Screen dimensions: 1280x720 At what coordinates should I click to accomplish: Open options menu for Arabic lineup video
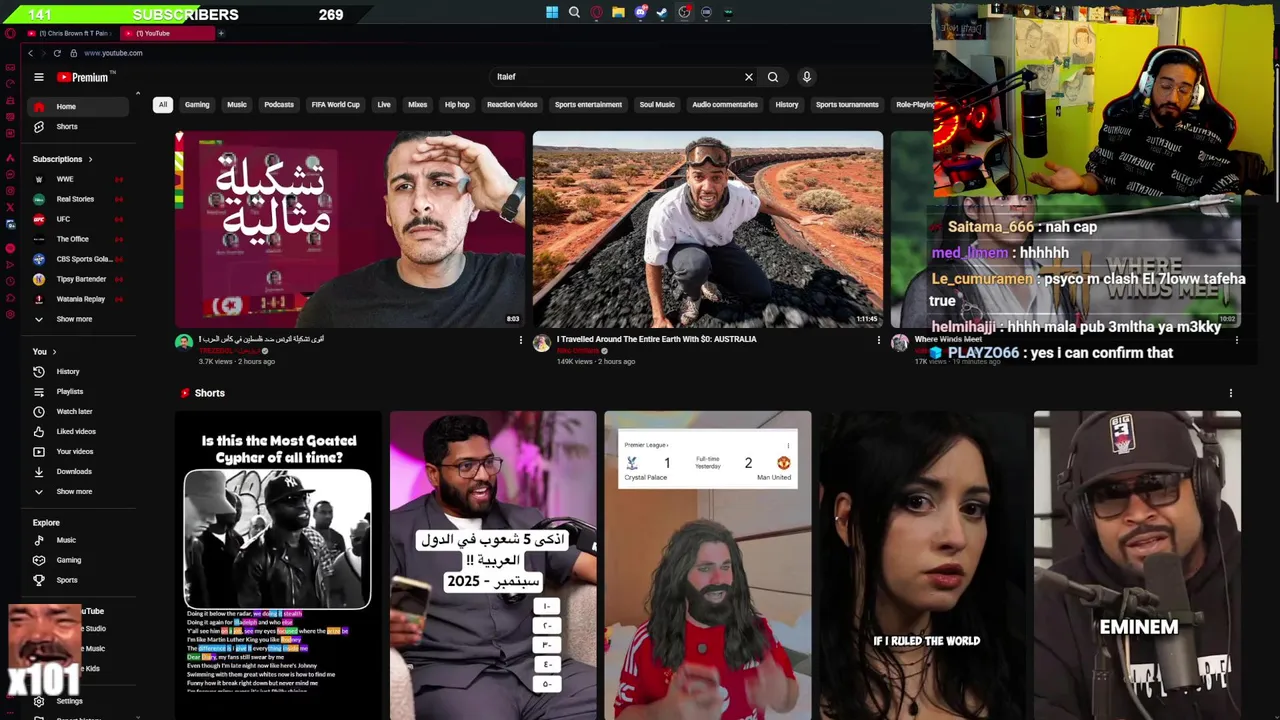coord(520,340)
